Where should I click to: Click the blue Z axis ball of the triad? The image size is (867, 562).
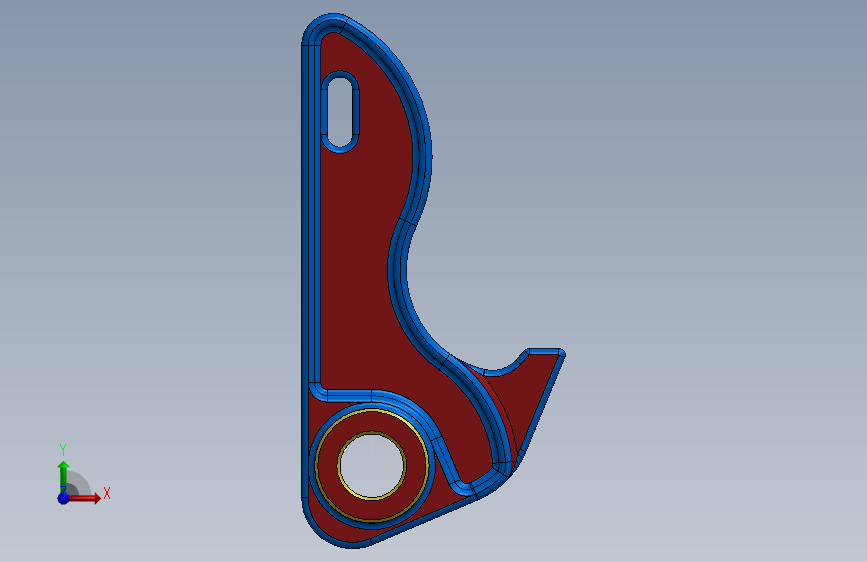tap(64, 498)
